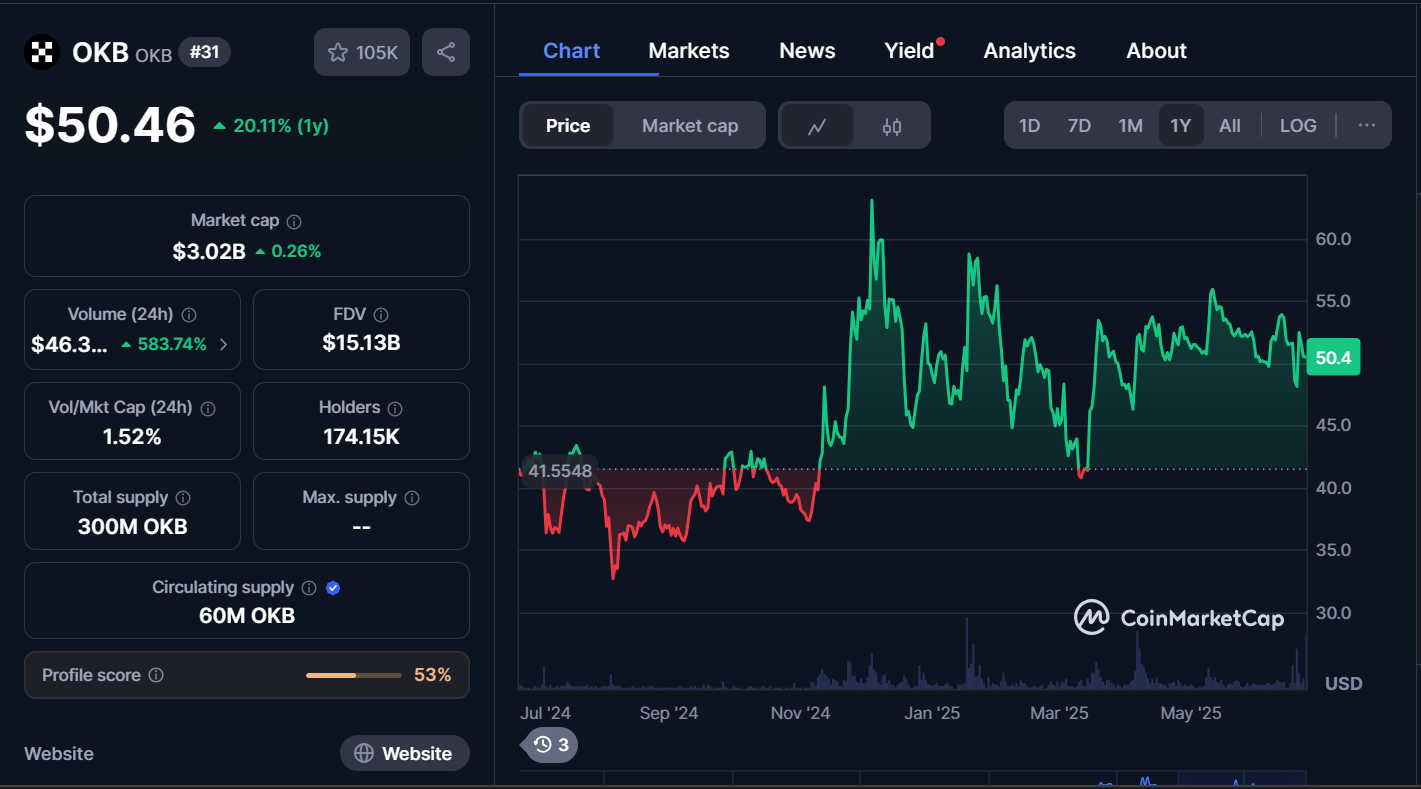Toggle LOG scale on chart
Screen dimensions: 1421x789
pos(1298,126)
